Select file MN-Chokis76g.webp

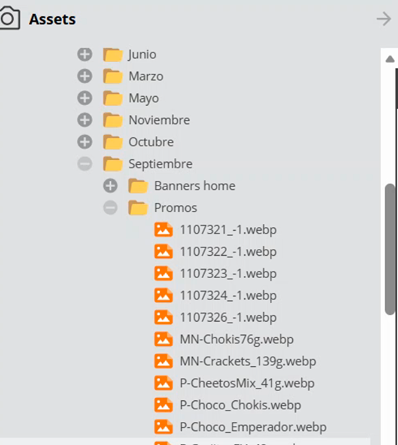click(237, 340)
